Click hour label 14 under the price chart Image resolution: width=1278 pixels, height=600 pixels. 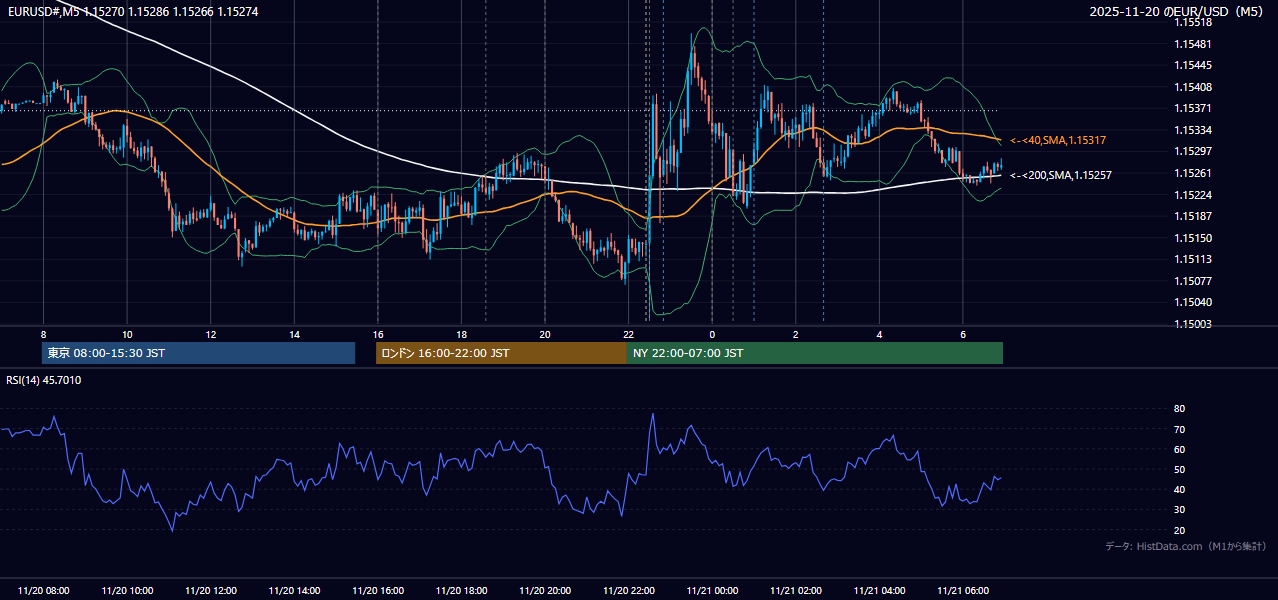294,334
